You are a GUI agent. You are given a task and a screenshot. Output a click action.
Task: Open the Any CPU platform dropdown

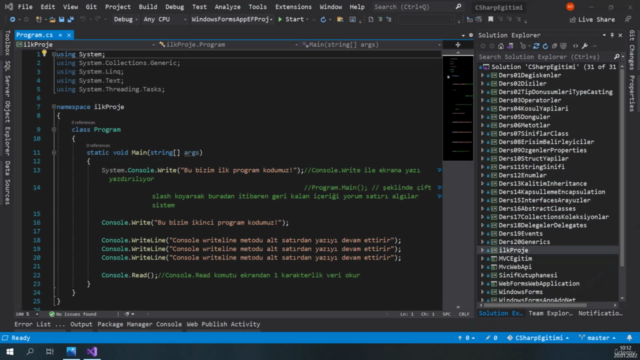164,20
